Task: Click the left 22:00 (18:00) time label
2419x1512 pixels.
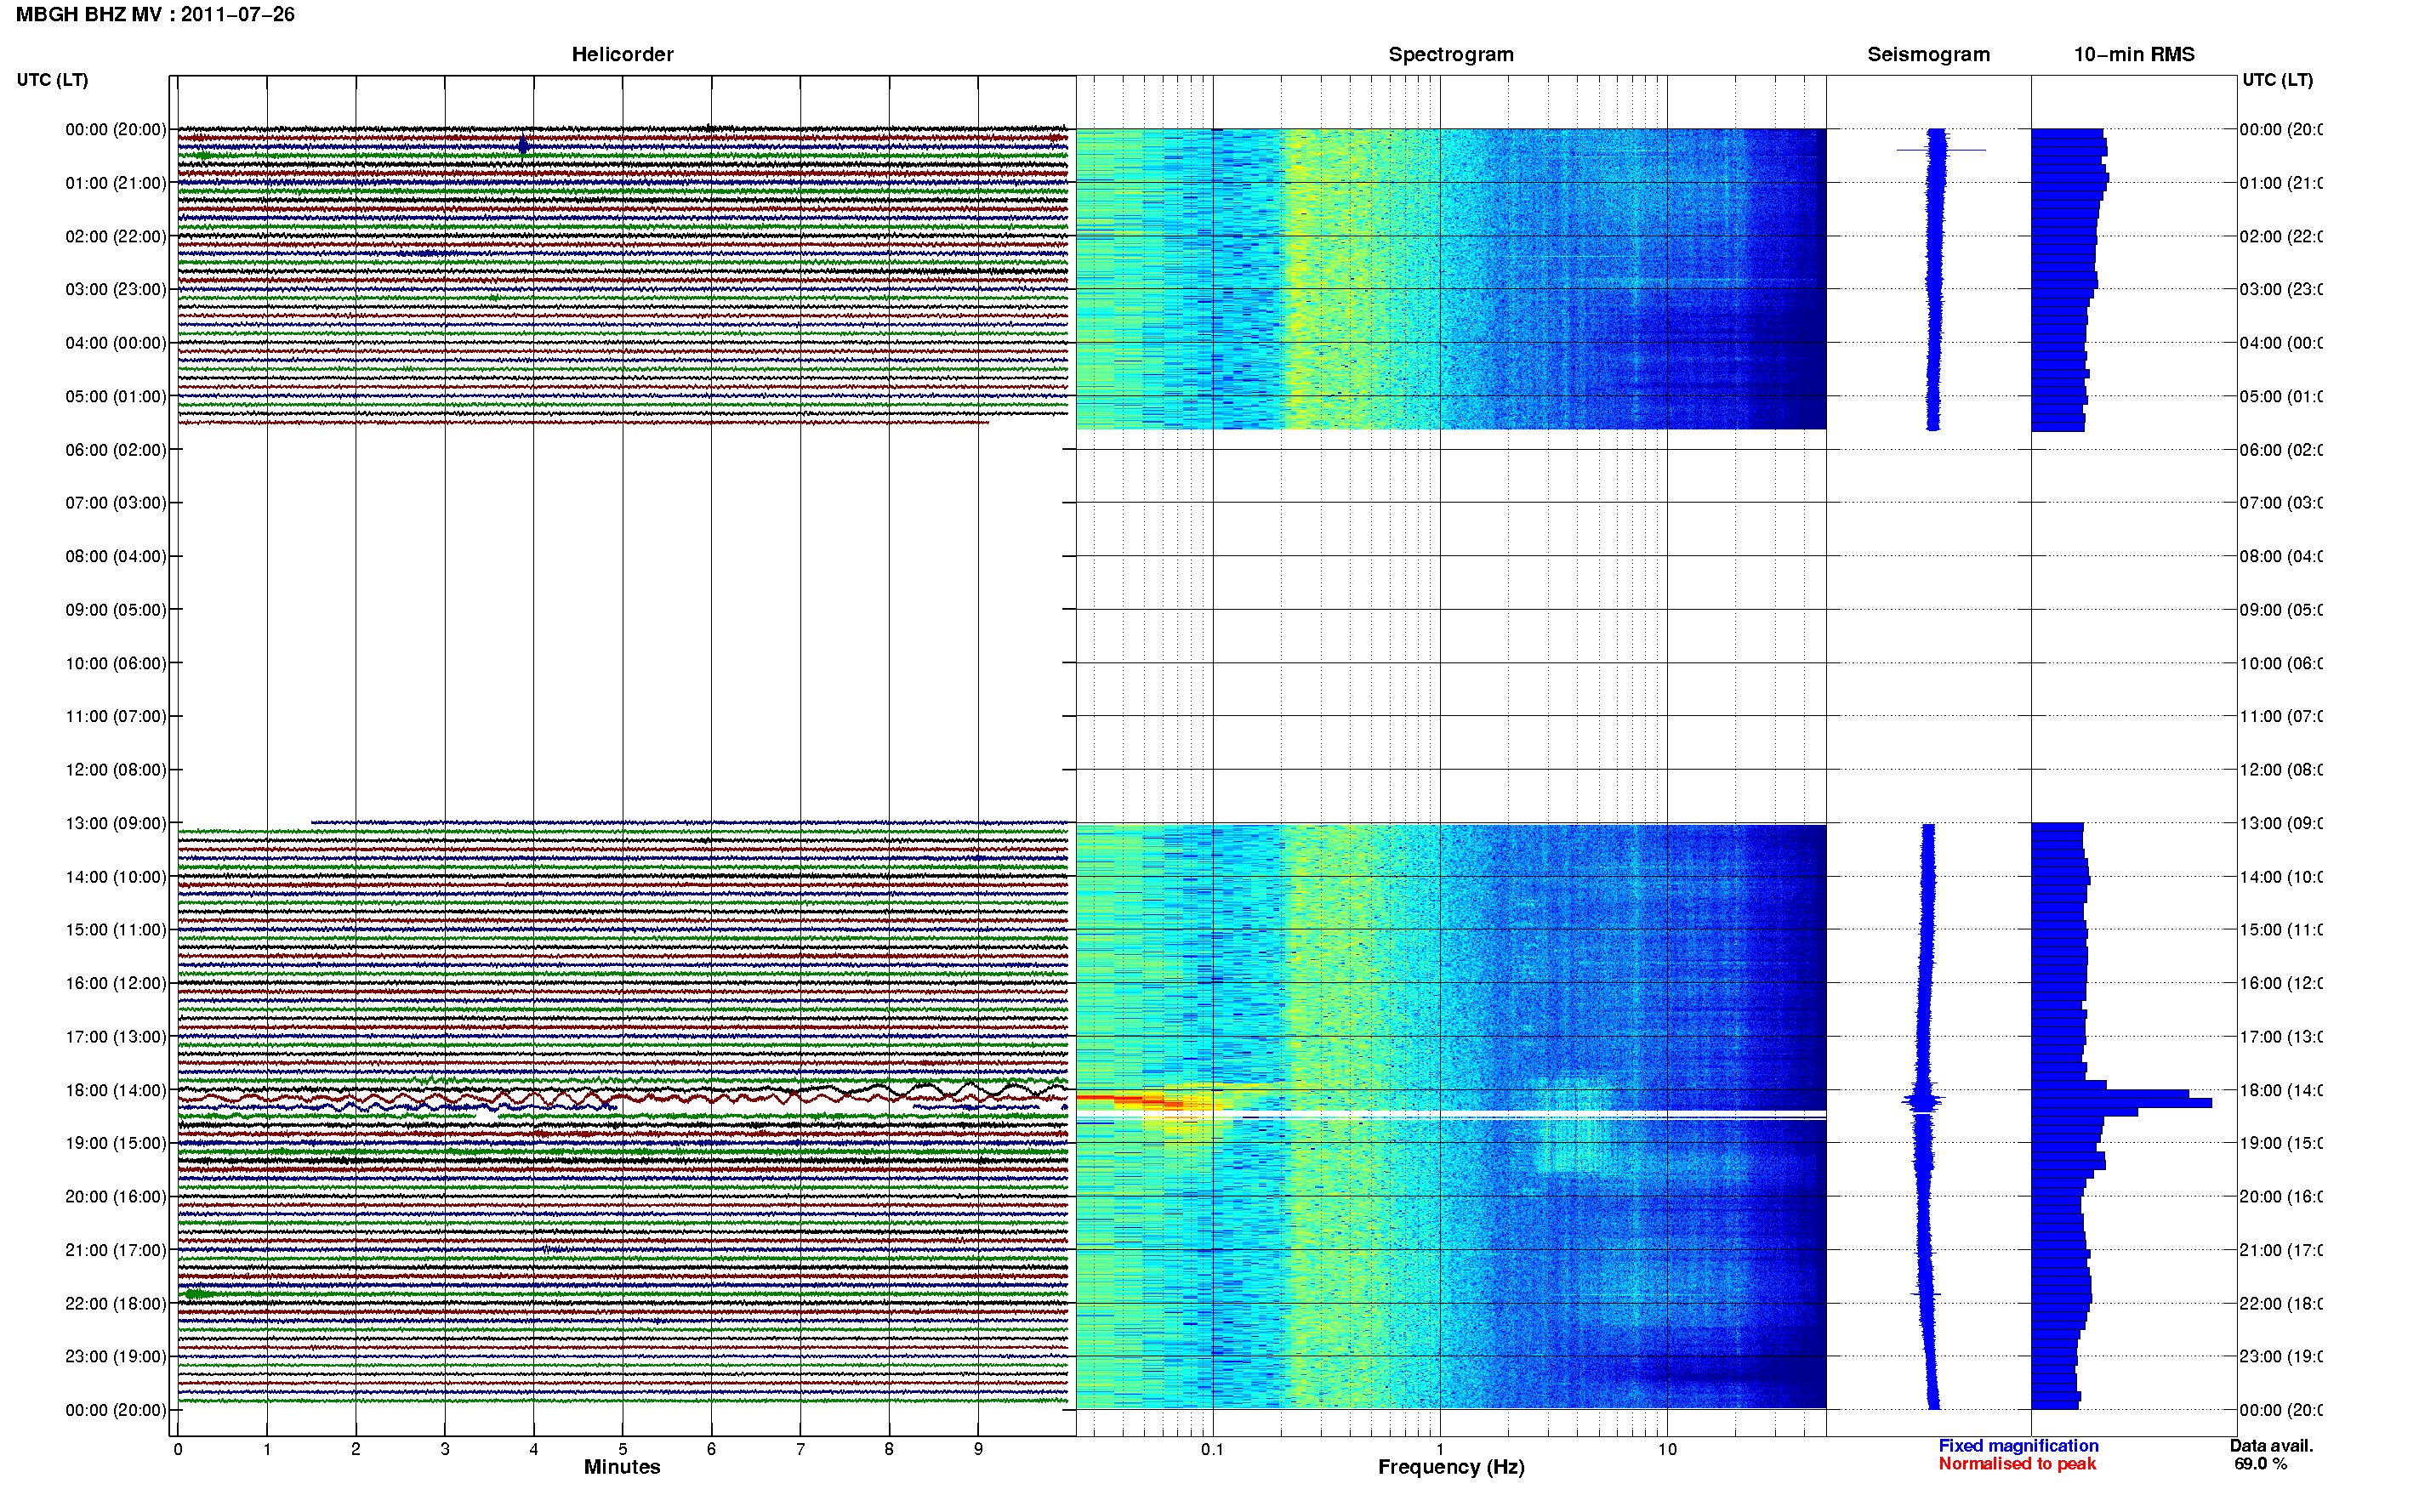Action: [x=116, y=1303]
